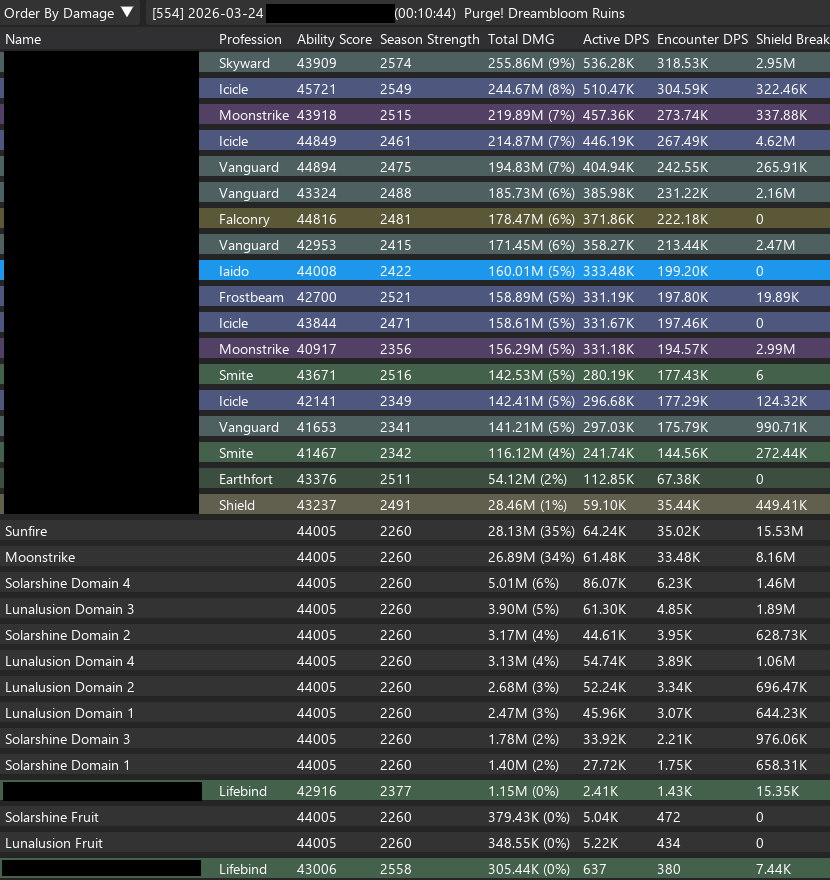Click the Moonstrike name row at 26.89M

click(415, 557)
